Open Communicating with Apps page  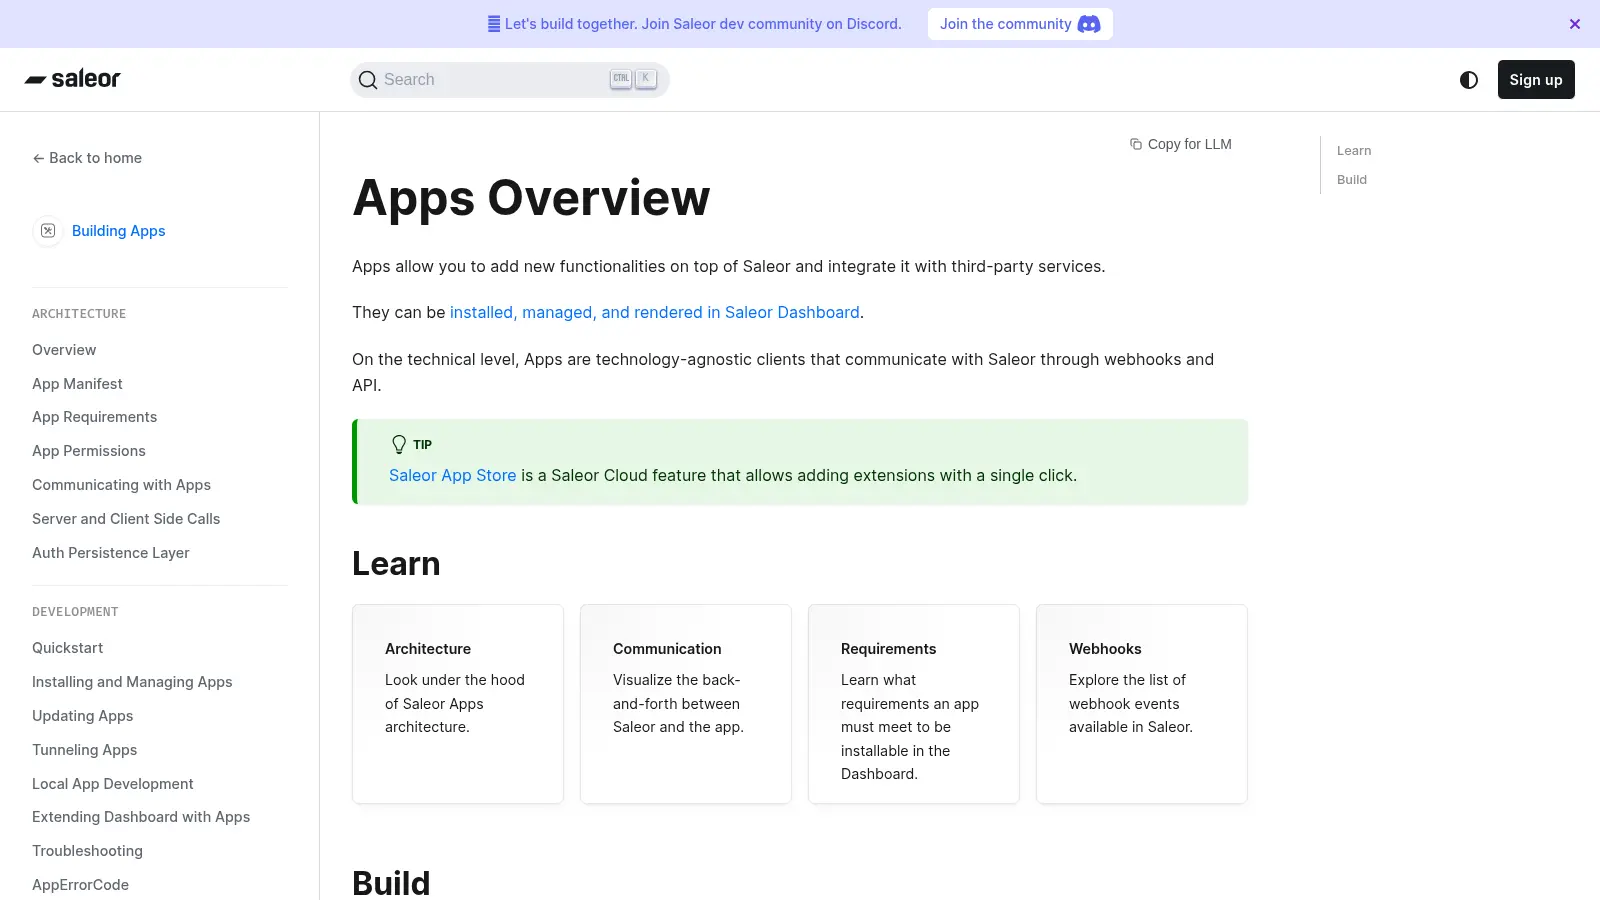tap(121, 485)
